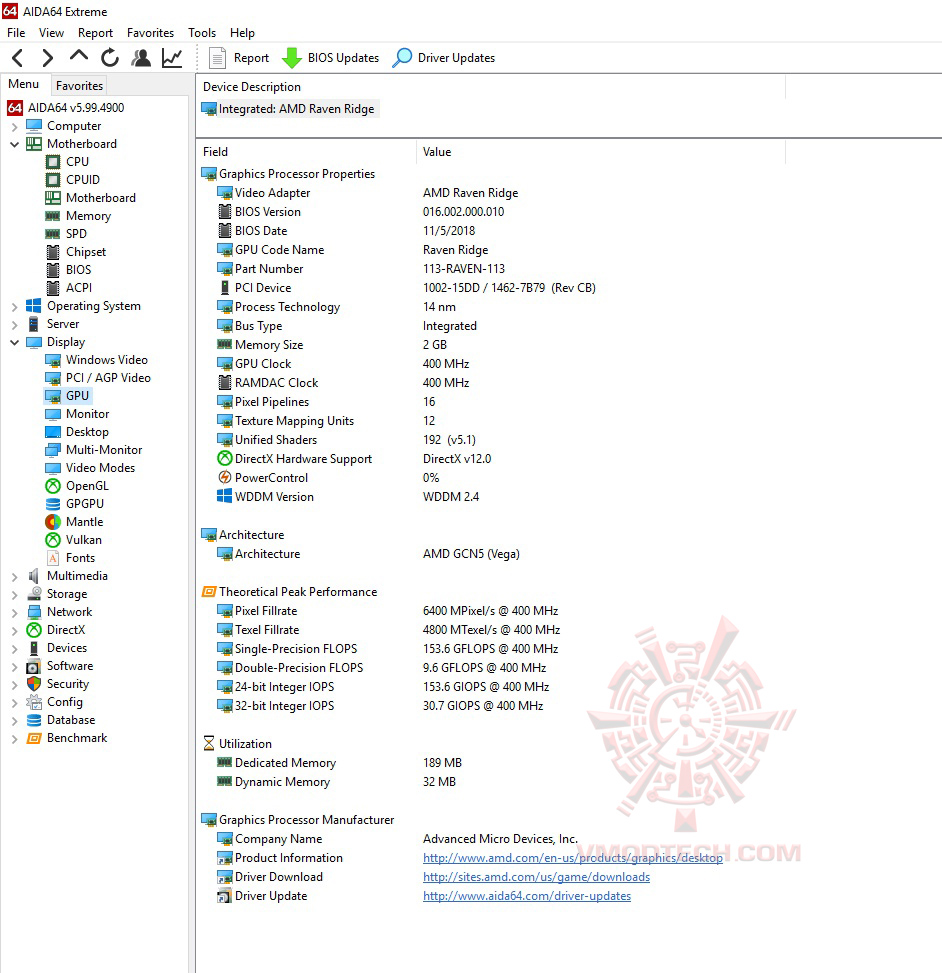The image size is (942, 973).
Task: Open the Tools menu
Action: pyautogui.click(x=202, y=33)
